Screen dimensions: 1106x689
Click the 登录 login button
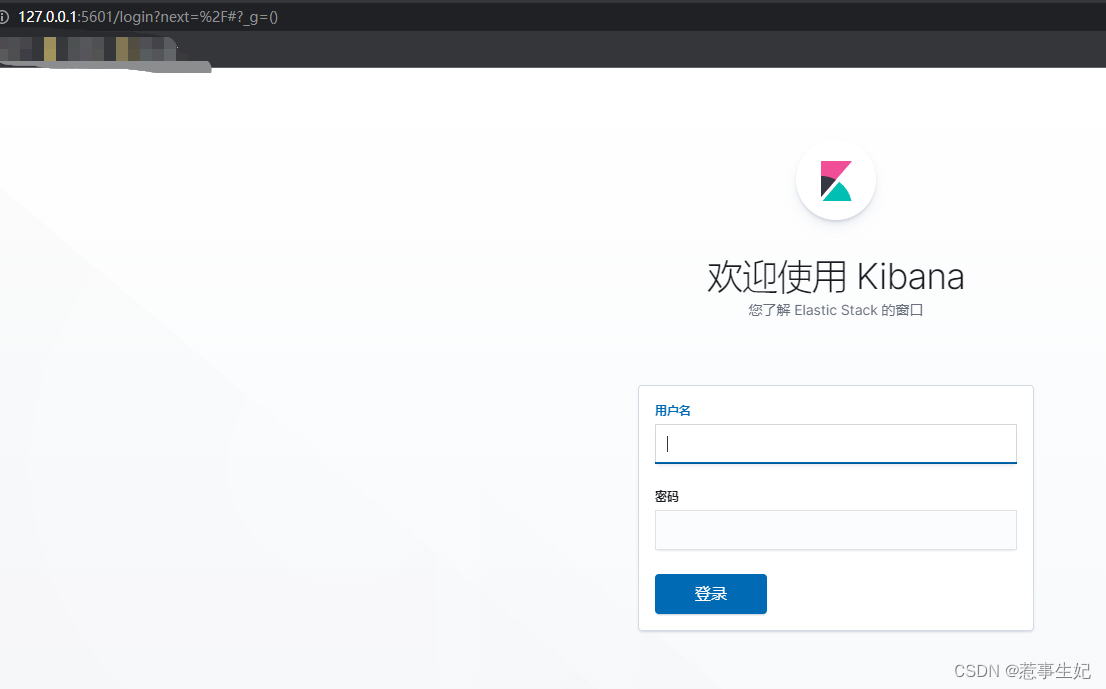pyautogui.click(x=710, y=594)
